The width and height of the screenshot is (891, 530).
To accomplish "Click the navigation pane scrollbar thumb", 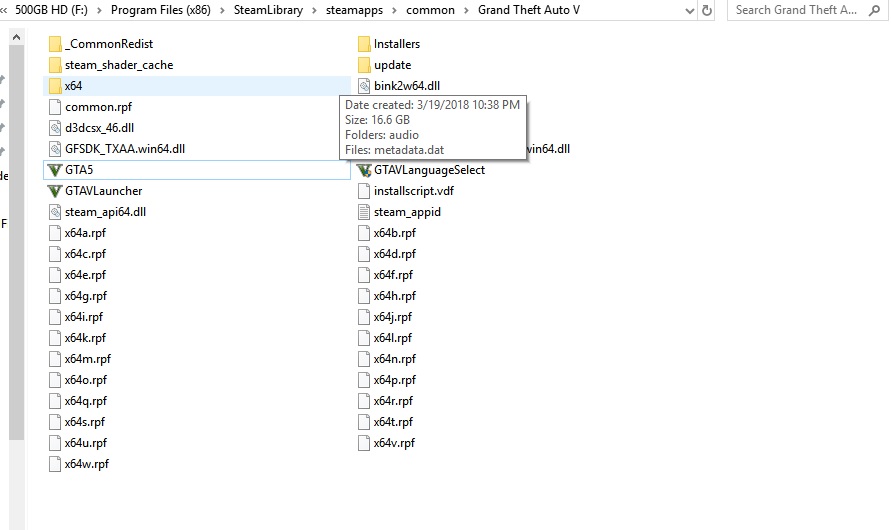I will point(16,243).
